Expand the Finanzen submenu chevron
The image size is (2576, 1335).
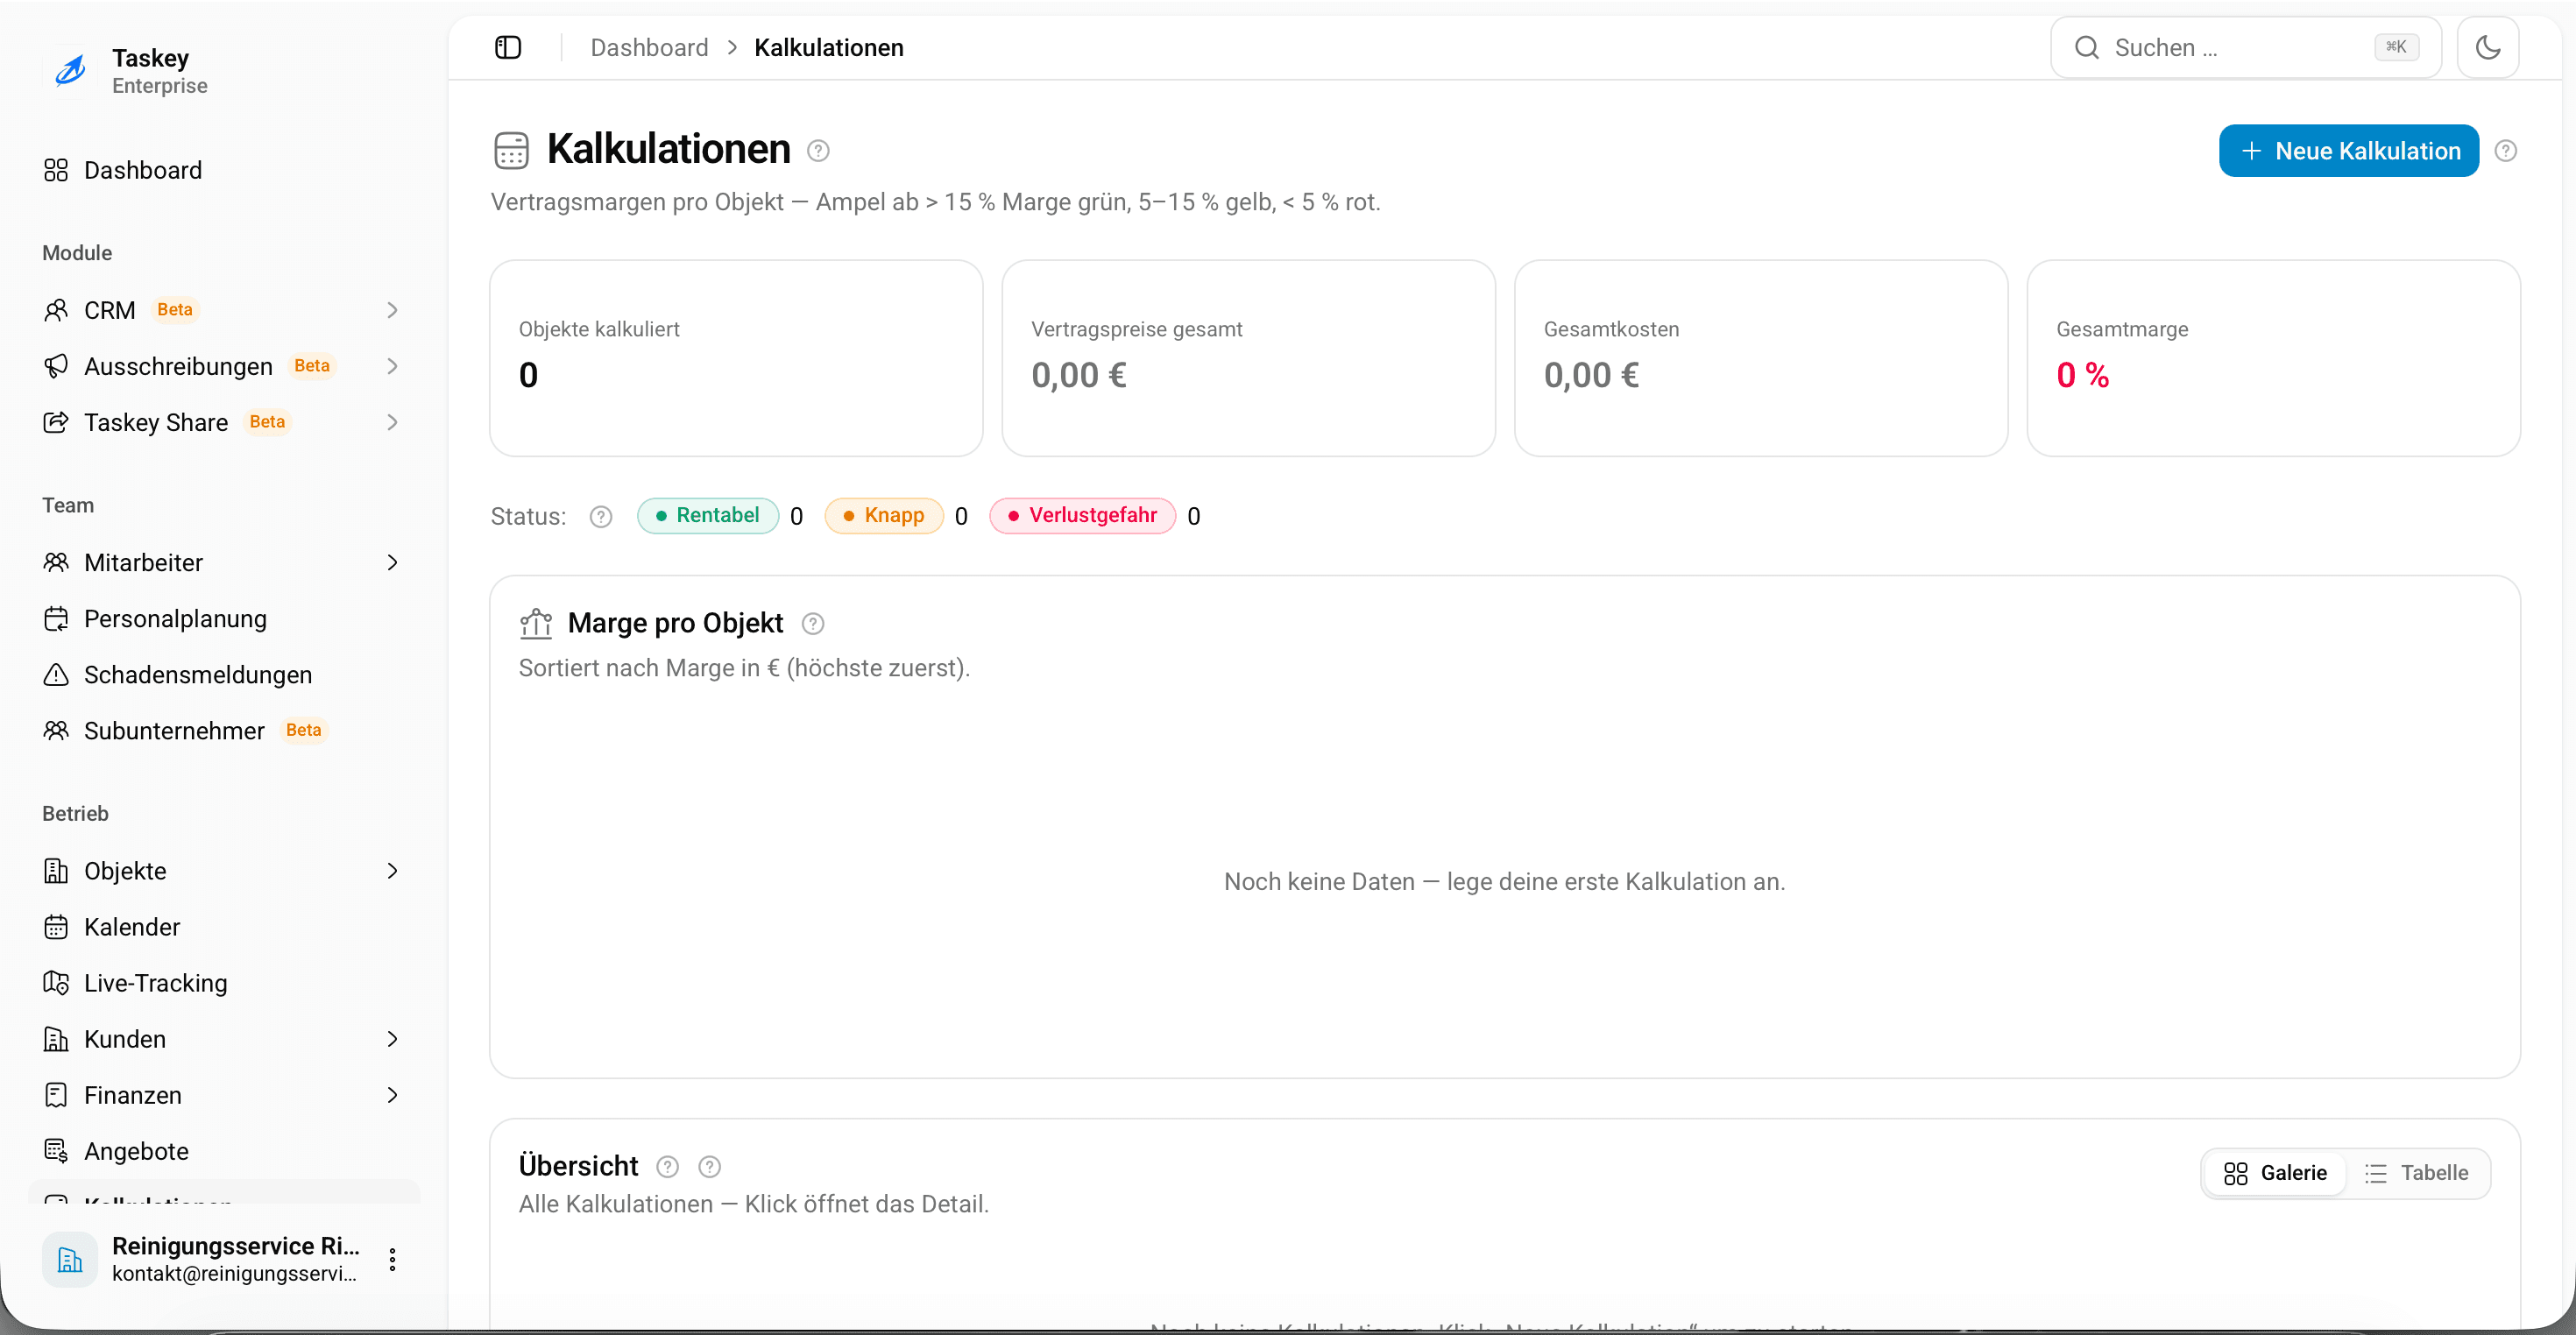point(392,1095)
